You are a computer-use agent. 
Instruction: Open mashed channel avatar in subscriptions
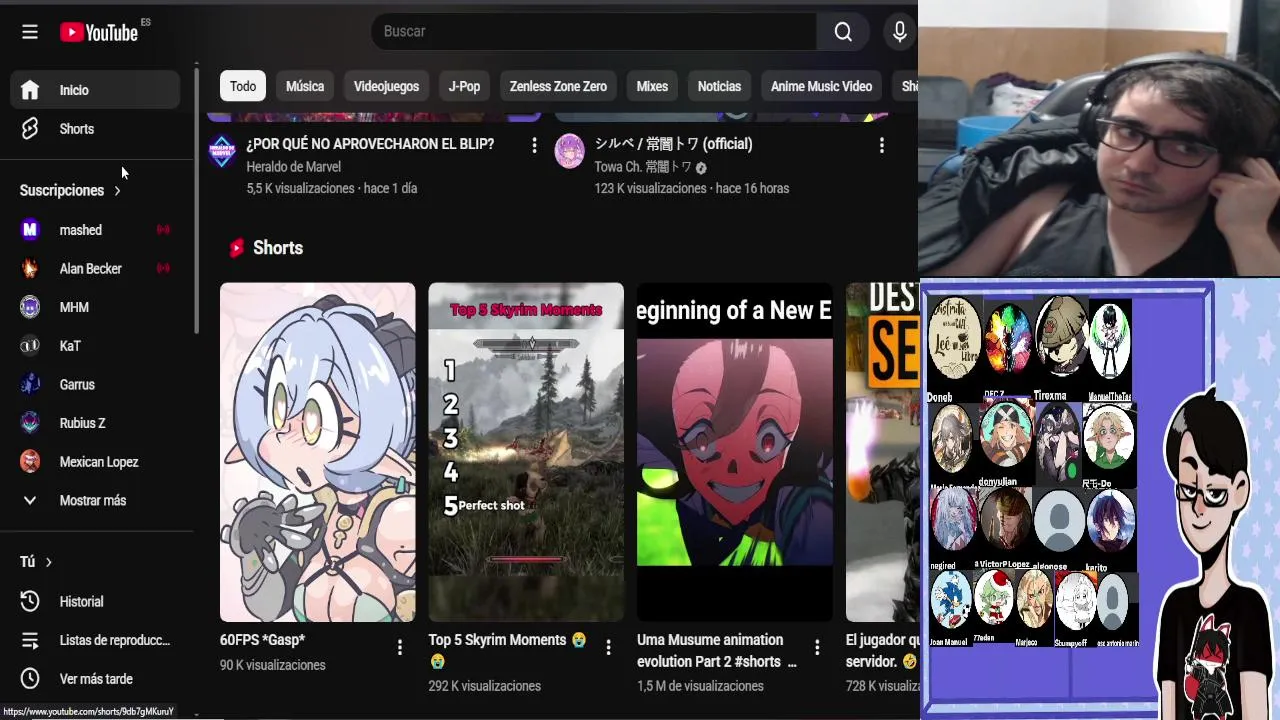30,230
